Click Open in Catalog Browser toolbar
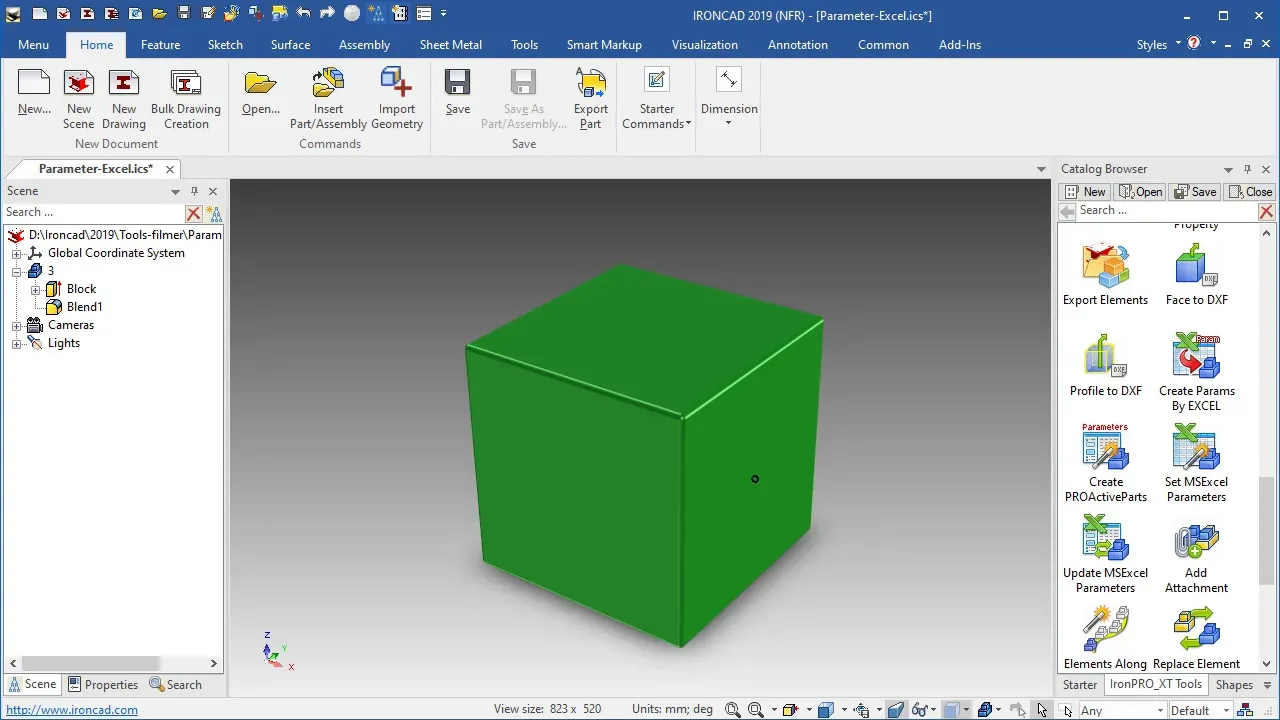This screenshot has width=1280, height=720. (1141, 192)
